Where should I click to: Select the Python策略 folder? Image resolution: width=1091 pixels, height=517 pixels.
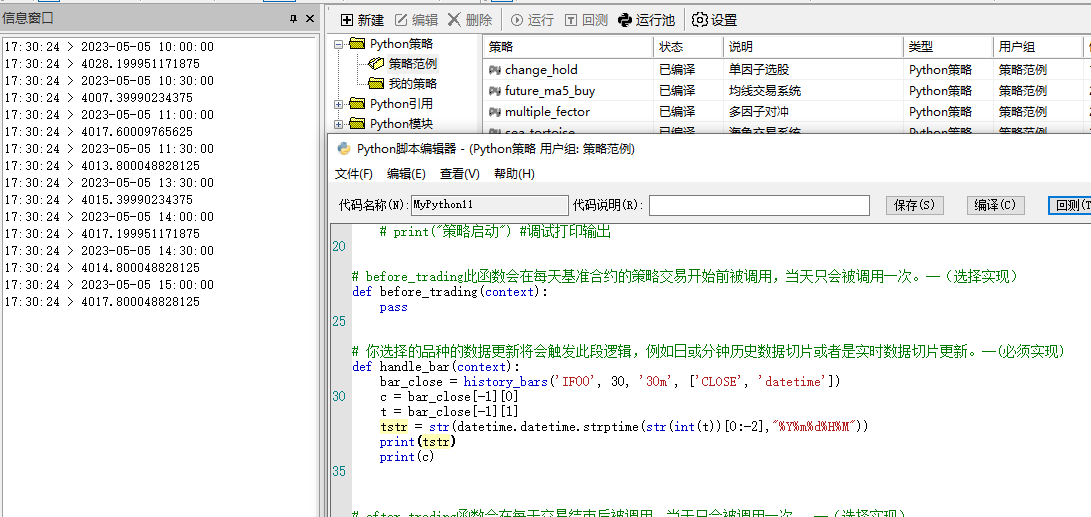point(401,44)
